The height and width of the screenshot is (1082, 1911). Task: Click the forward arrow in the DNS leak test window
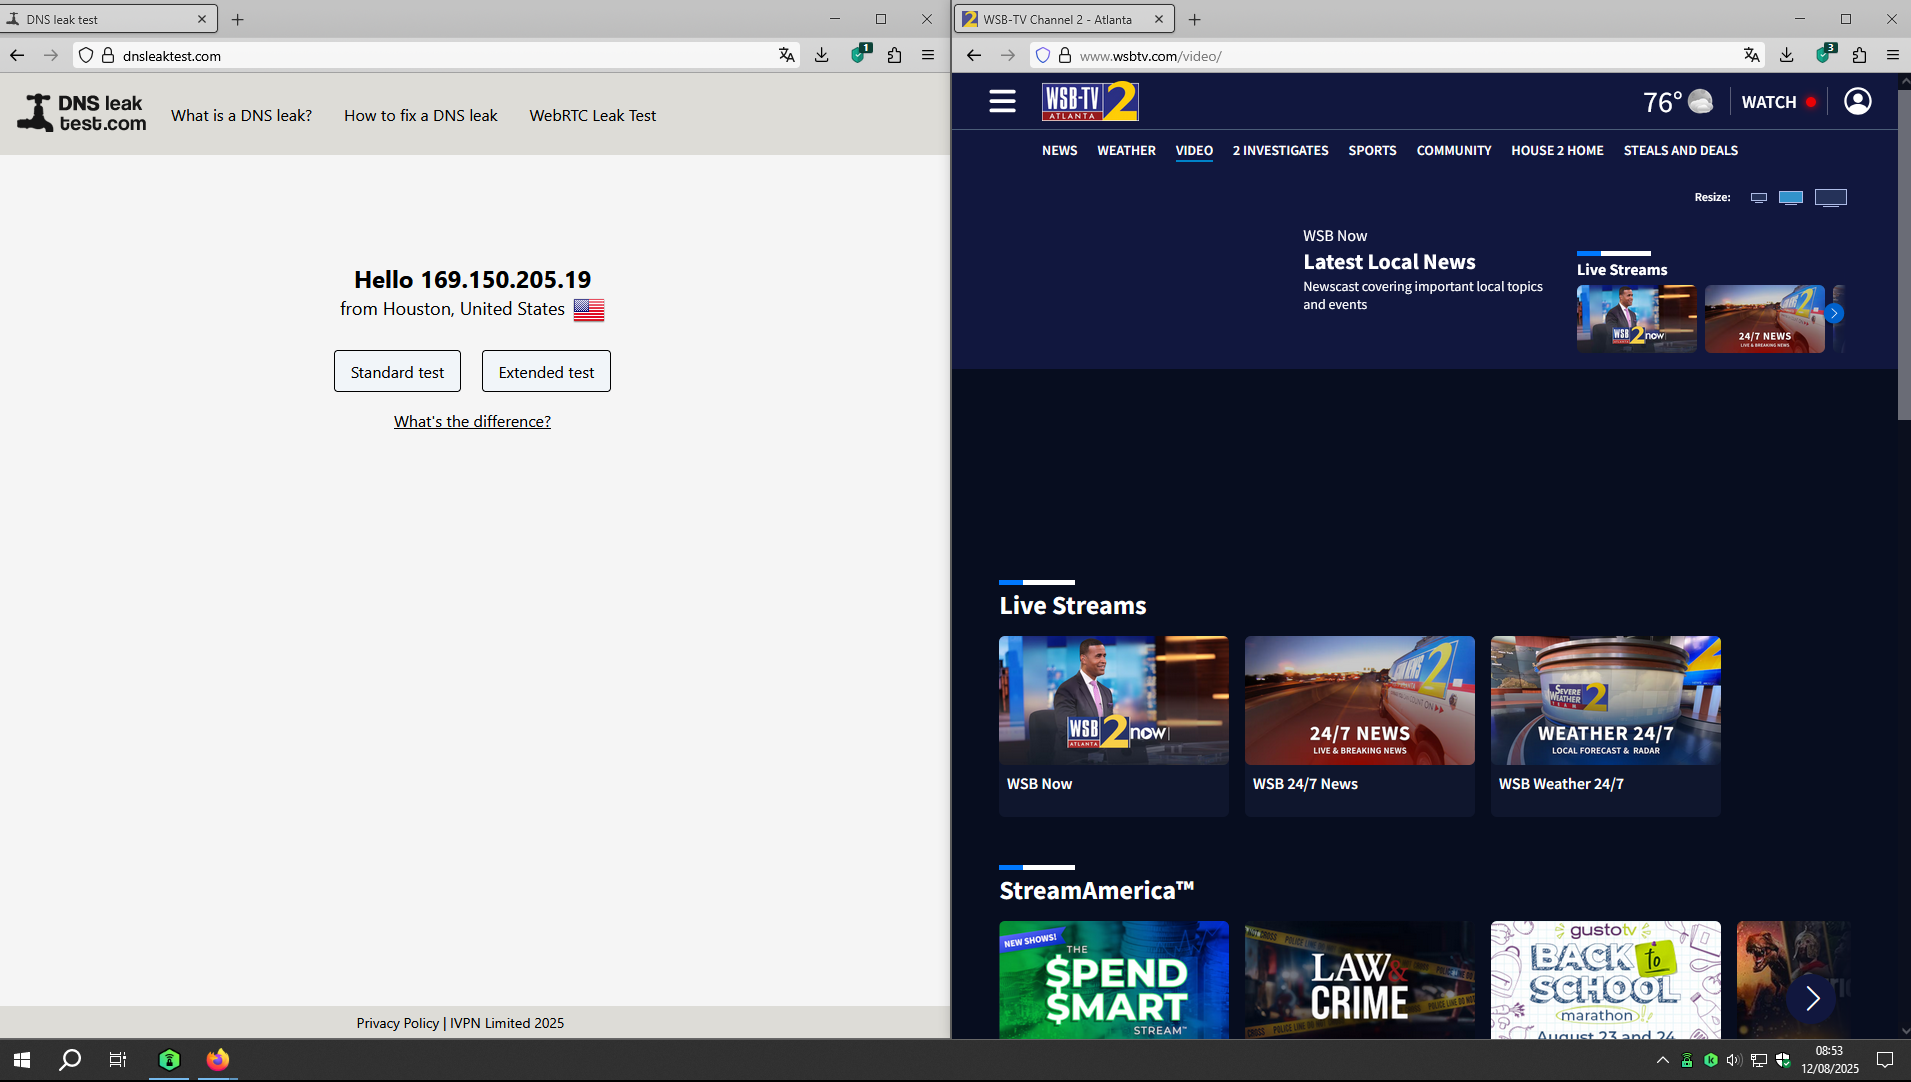pyautogui.click(x=51, y=56)
